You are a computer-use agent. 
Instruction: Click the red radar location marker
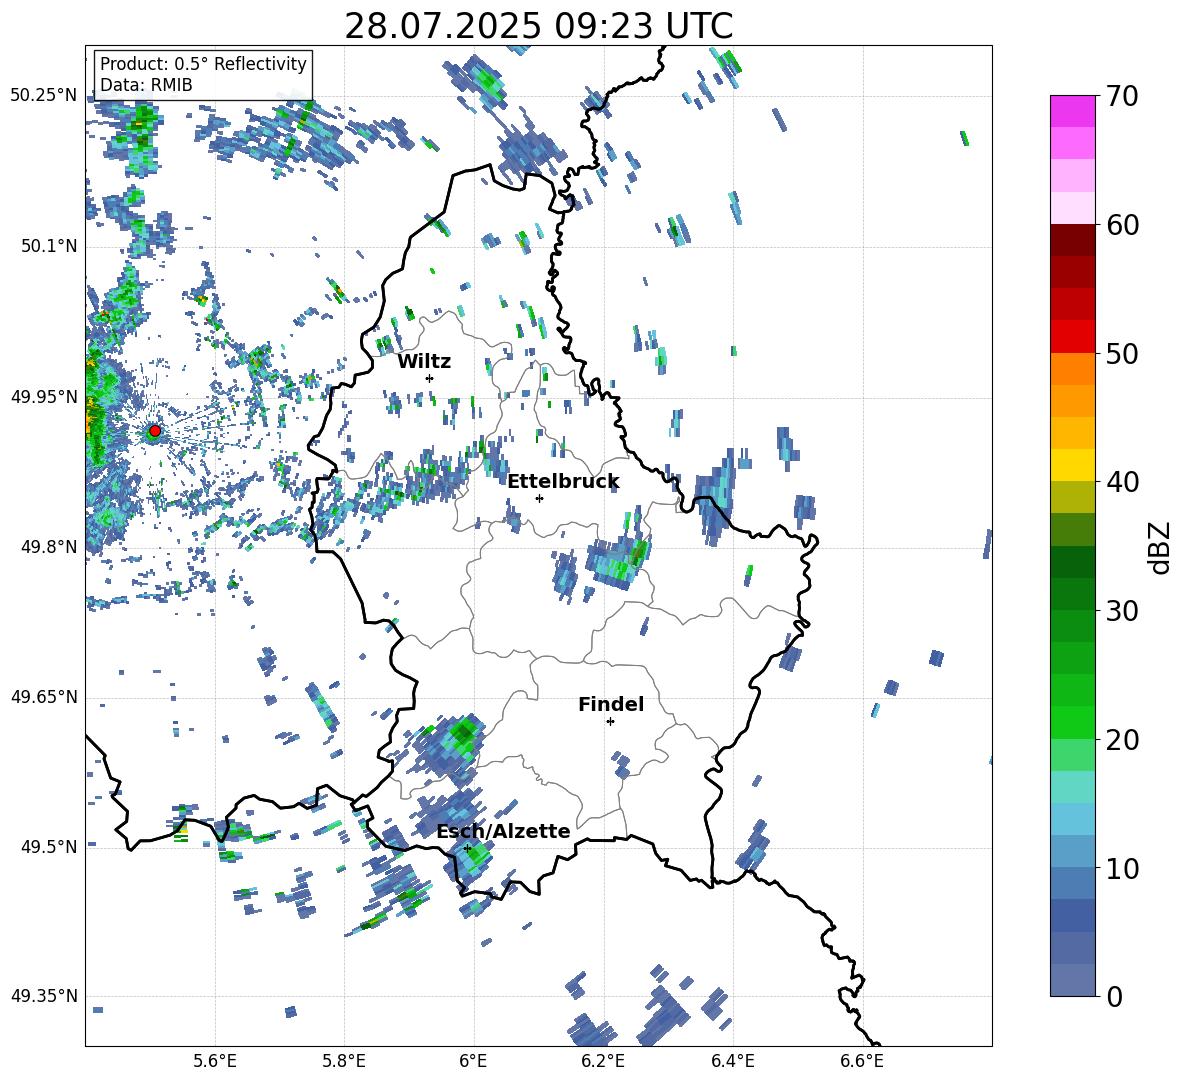tap(155, 431)
